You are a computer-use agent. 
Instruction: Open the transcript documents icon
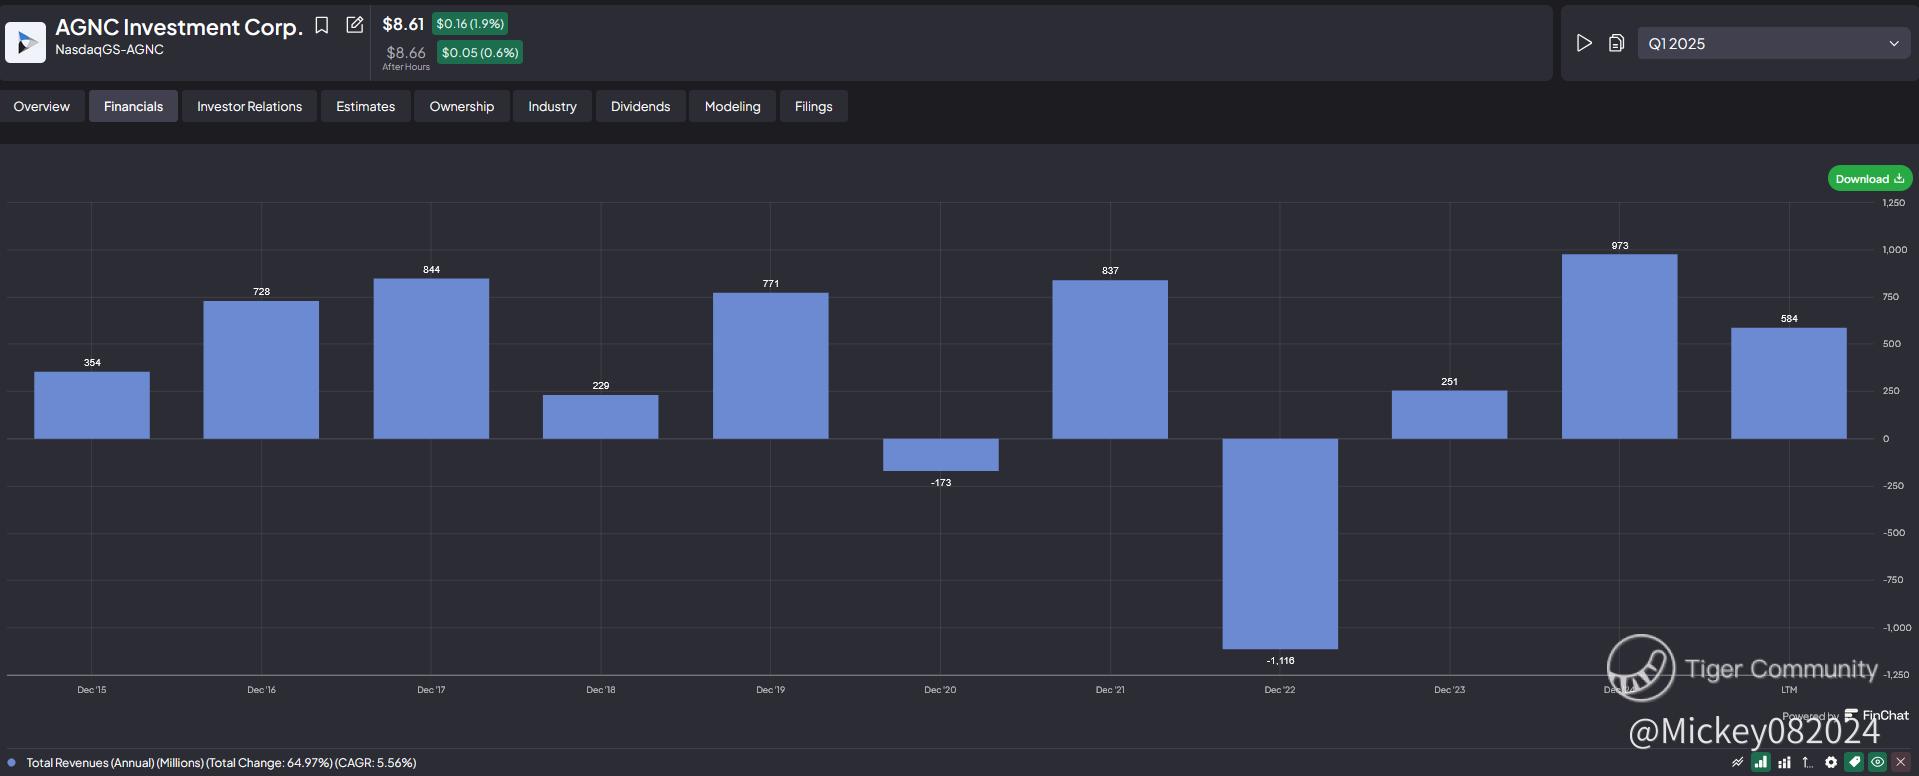(x=1616, y=43)
